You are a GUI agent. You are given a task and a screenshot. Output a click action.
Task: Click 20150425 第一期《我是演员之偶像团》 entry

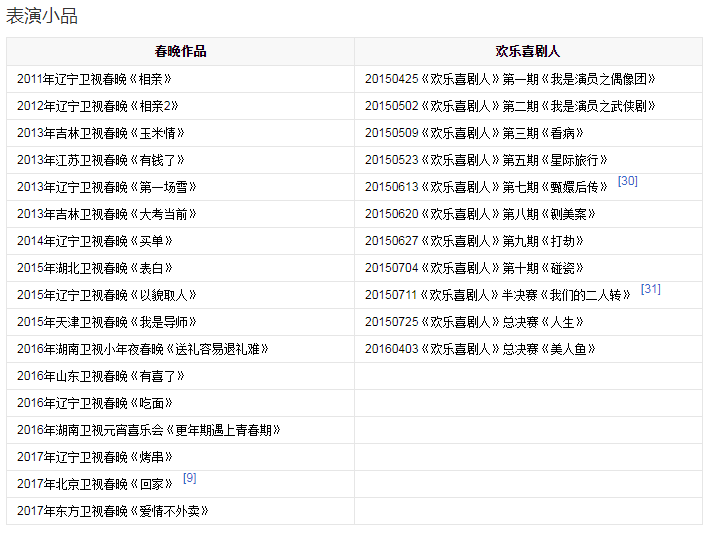point(510,79)
